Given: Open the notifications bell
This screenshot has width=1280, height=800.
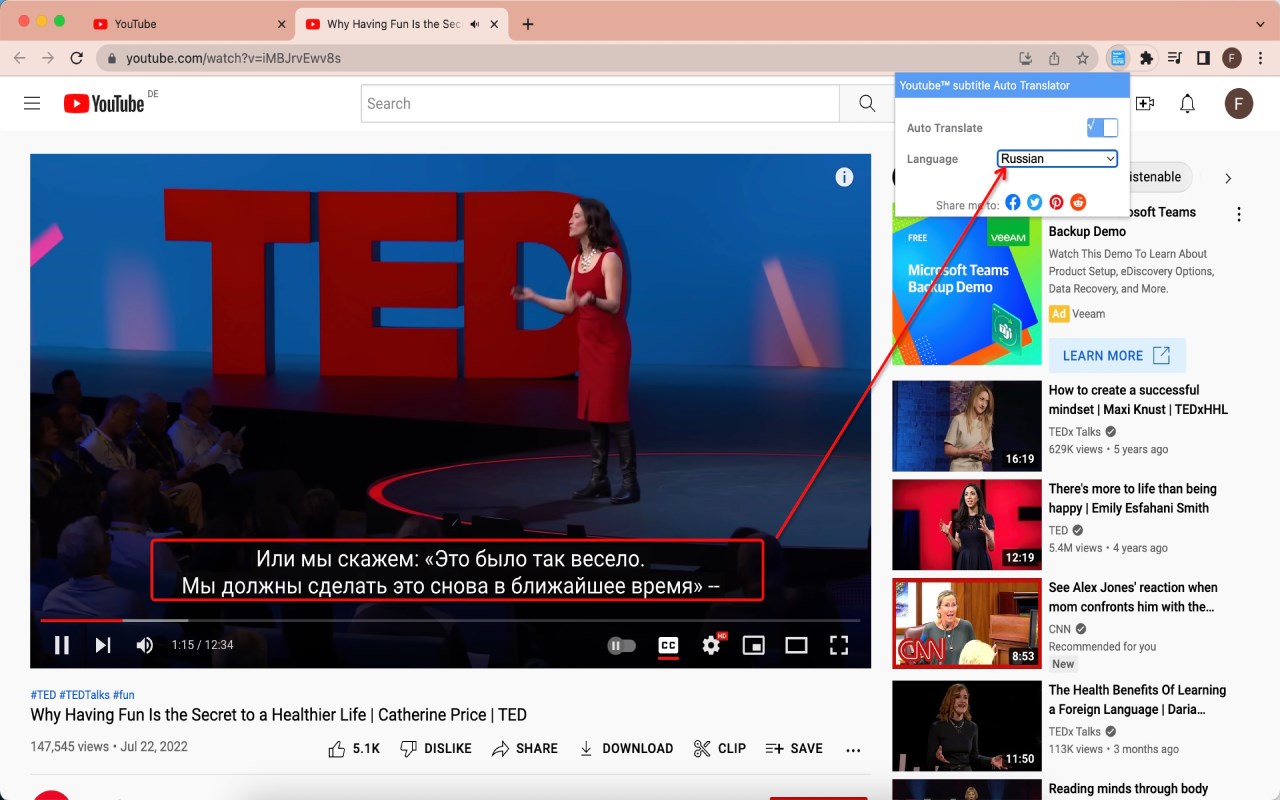Looking at the screenshot, I should pyautogui.click(x=1187, y=103).
